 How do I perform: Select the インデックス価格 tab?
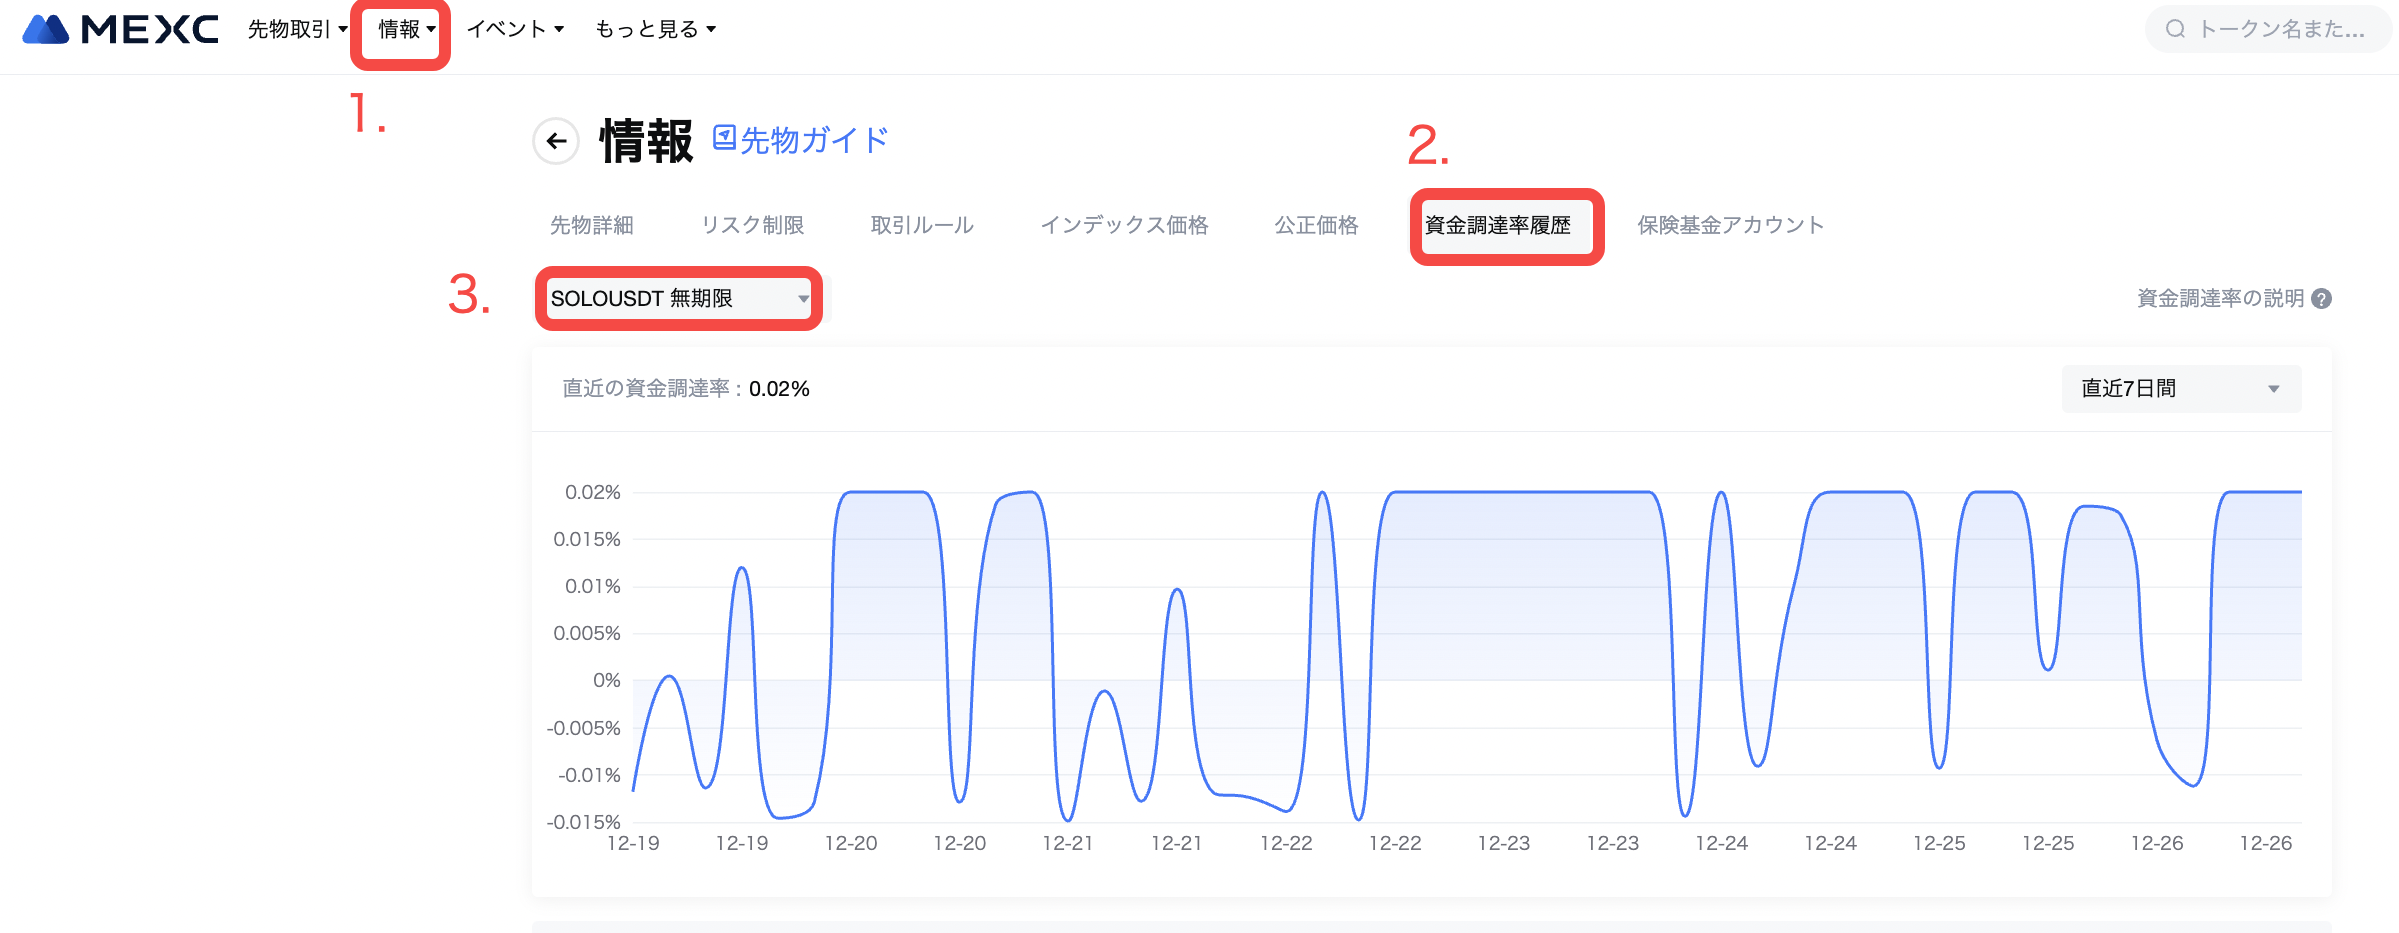[x=1124, y=225]
